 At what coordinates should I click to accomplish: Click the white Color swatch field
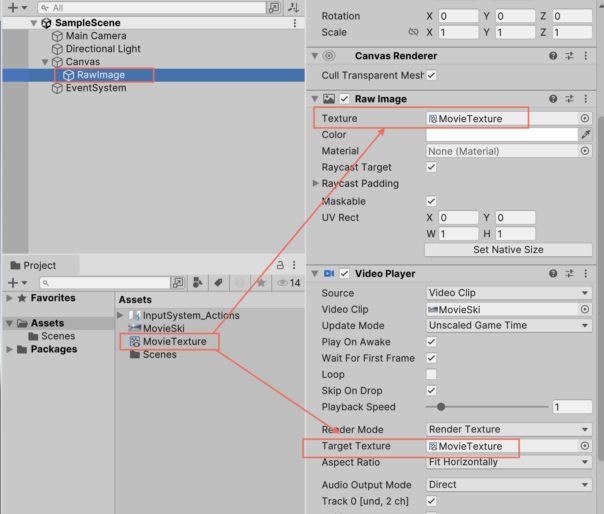502,134
